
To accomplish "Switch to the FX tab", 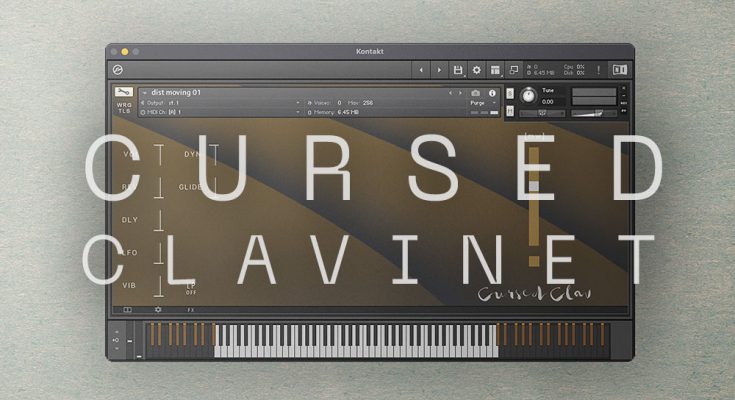I will [190, 310].
